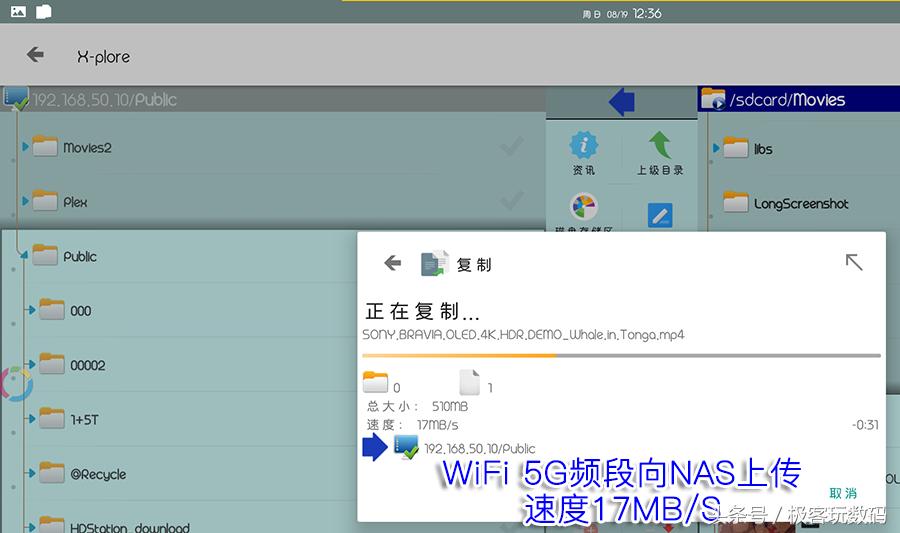Expand the Movies2 folder arrow
The image size is (900, 533).
tap(25, 147)
